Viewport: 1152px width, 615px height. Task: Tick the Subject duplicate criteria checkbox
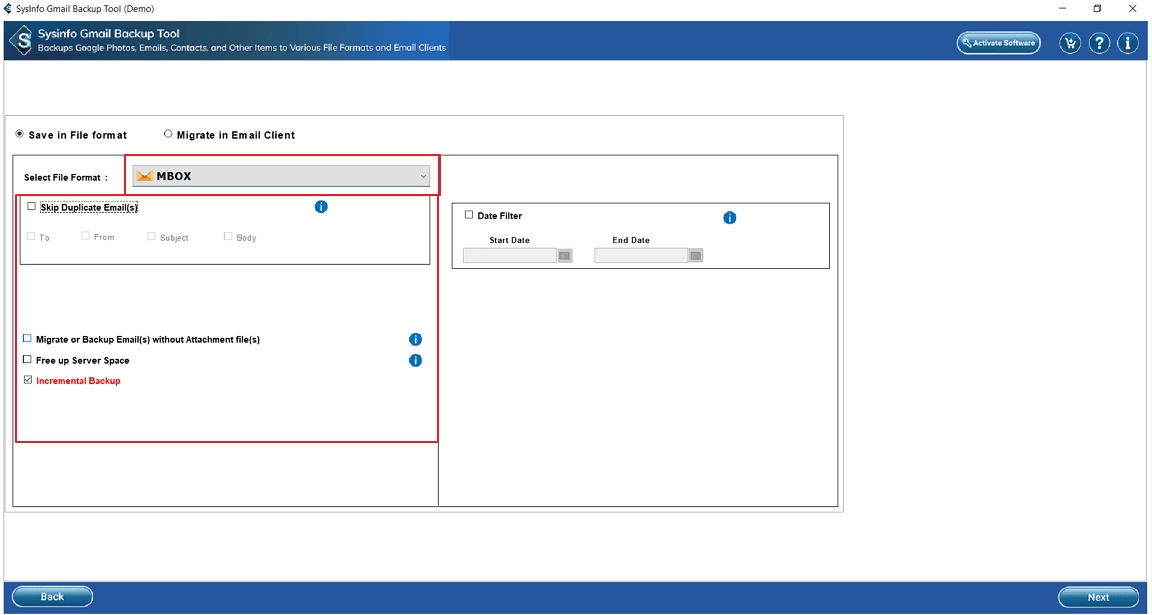(151, 237)
